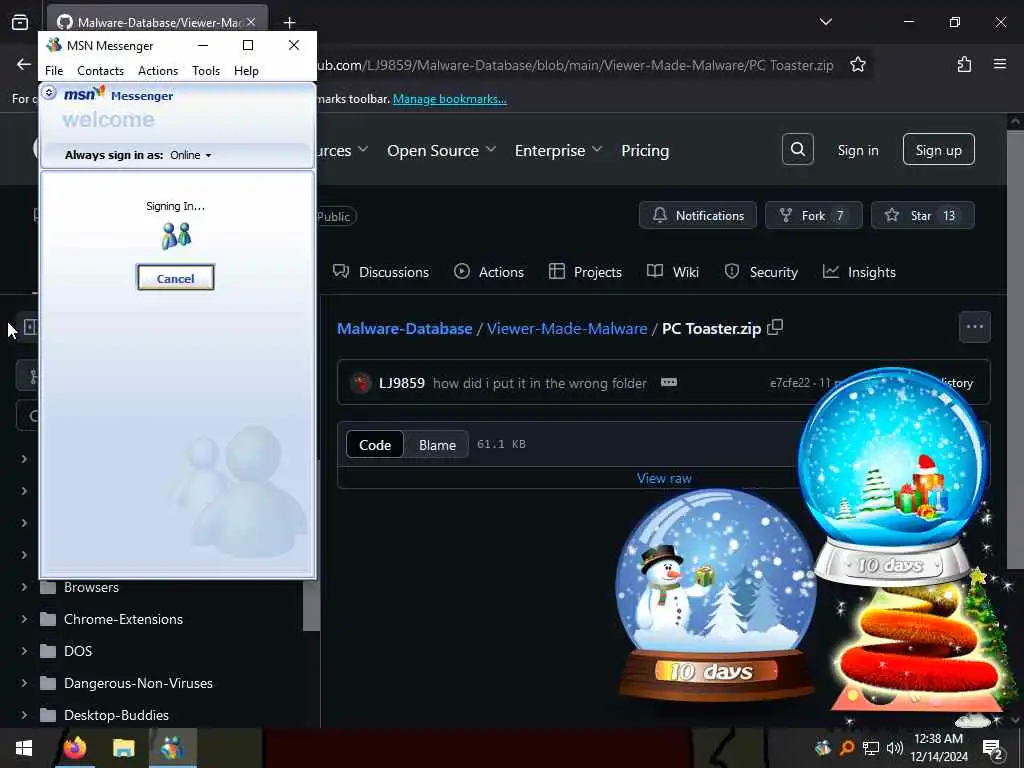
Task: Expand the commit message details ellipsis
Action: coord(669,382)
